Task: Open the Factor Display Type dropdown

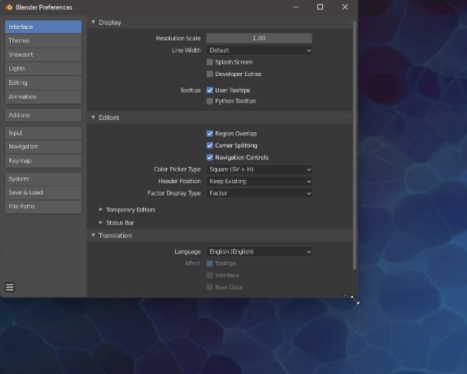Action: pos(259,193)
